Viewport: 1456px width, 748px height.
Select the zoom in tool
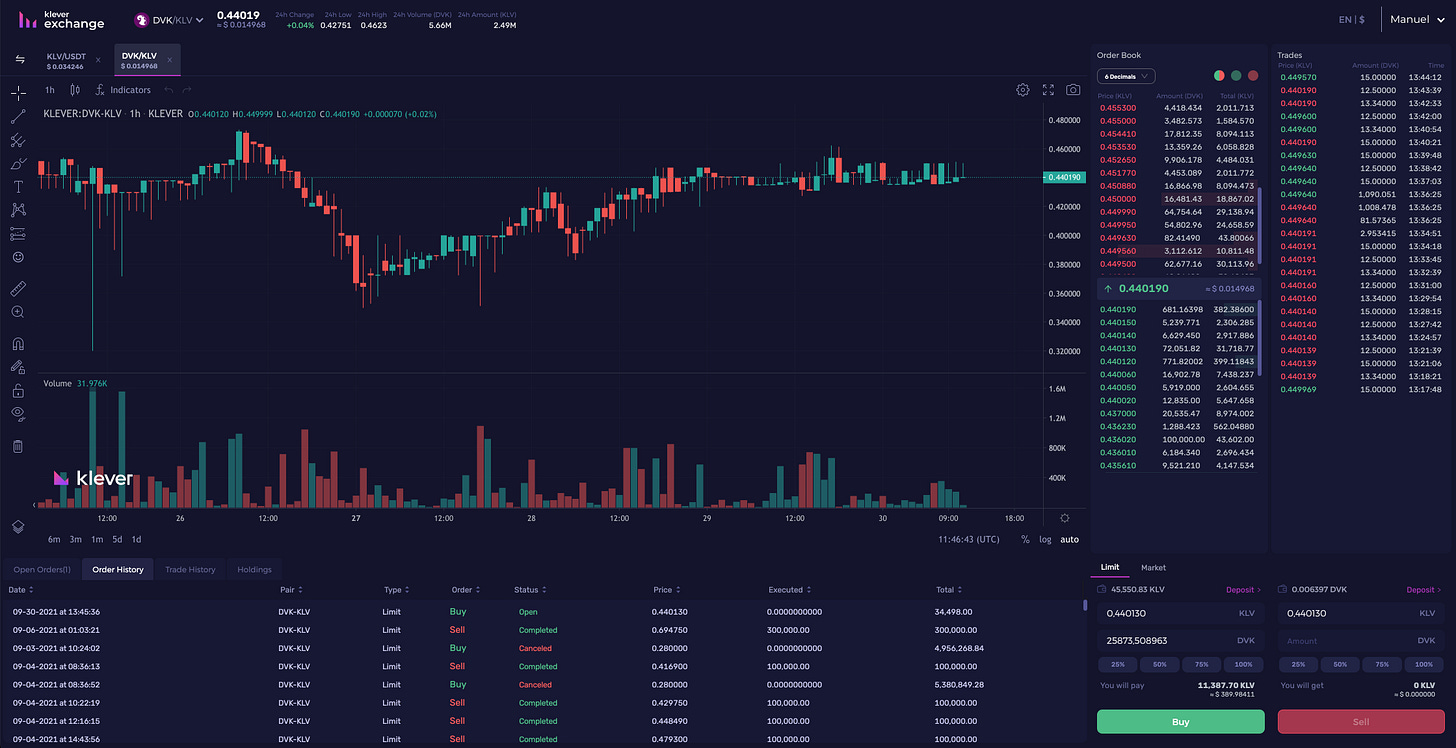[x=18, y=312]
